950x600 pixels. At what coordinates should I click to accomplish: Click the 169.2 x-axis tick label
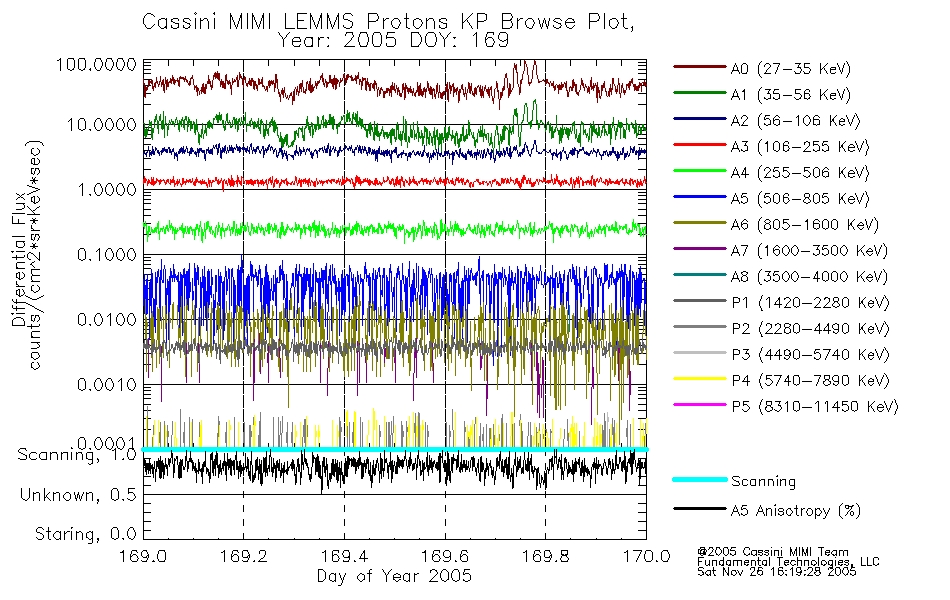tap(244, 556)
